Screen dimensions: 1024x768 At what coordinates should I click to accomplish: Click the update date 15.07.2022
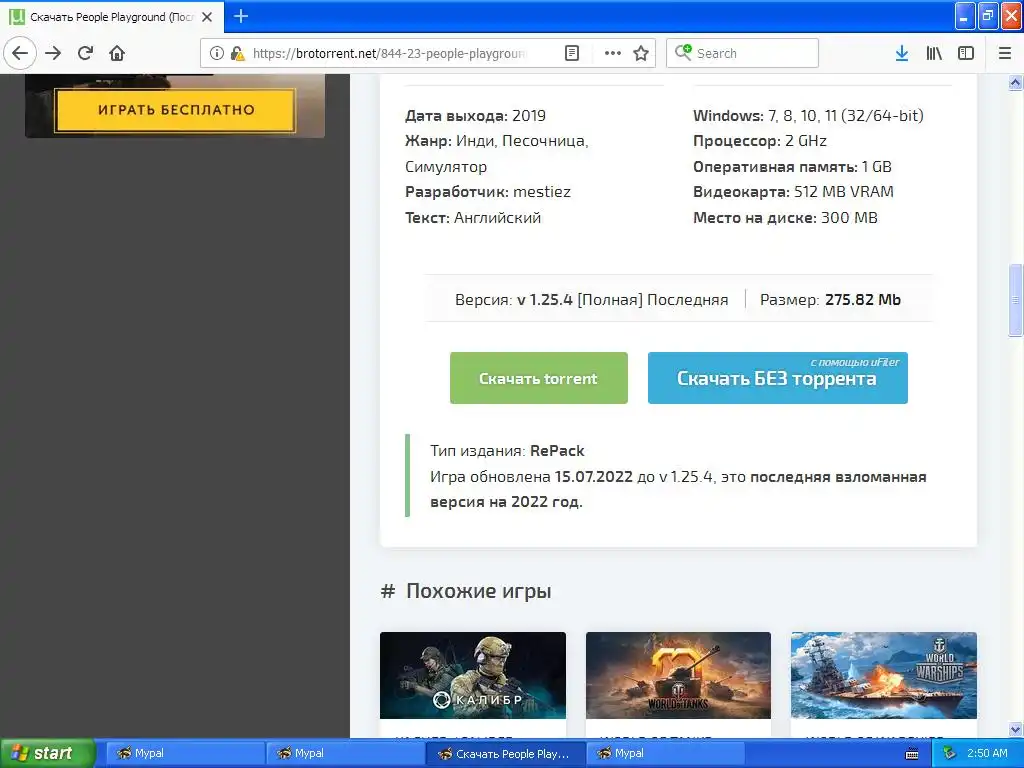(594, 477)
